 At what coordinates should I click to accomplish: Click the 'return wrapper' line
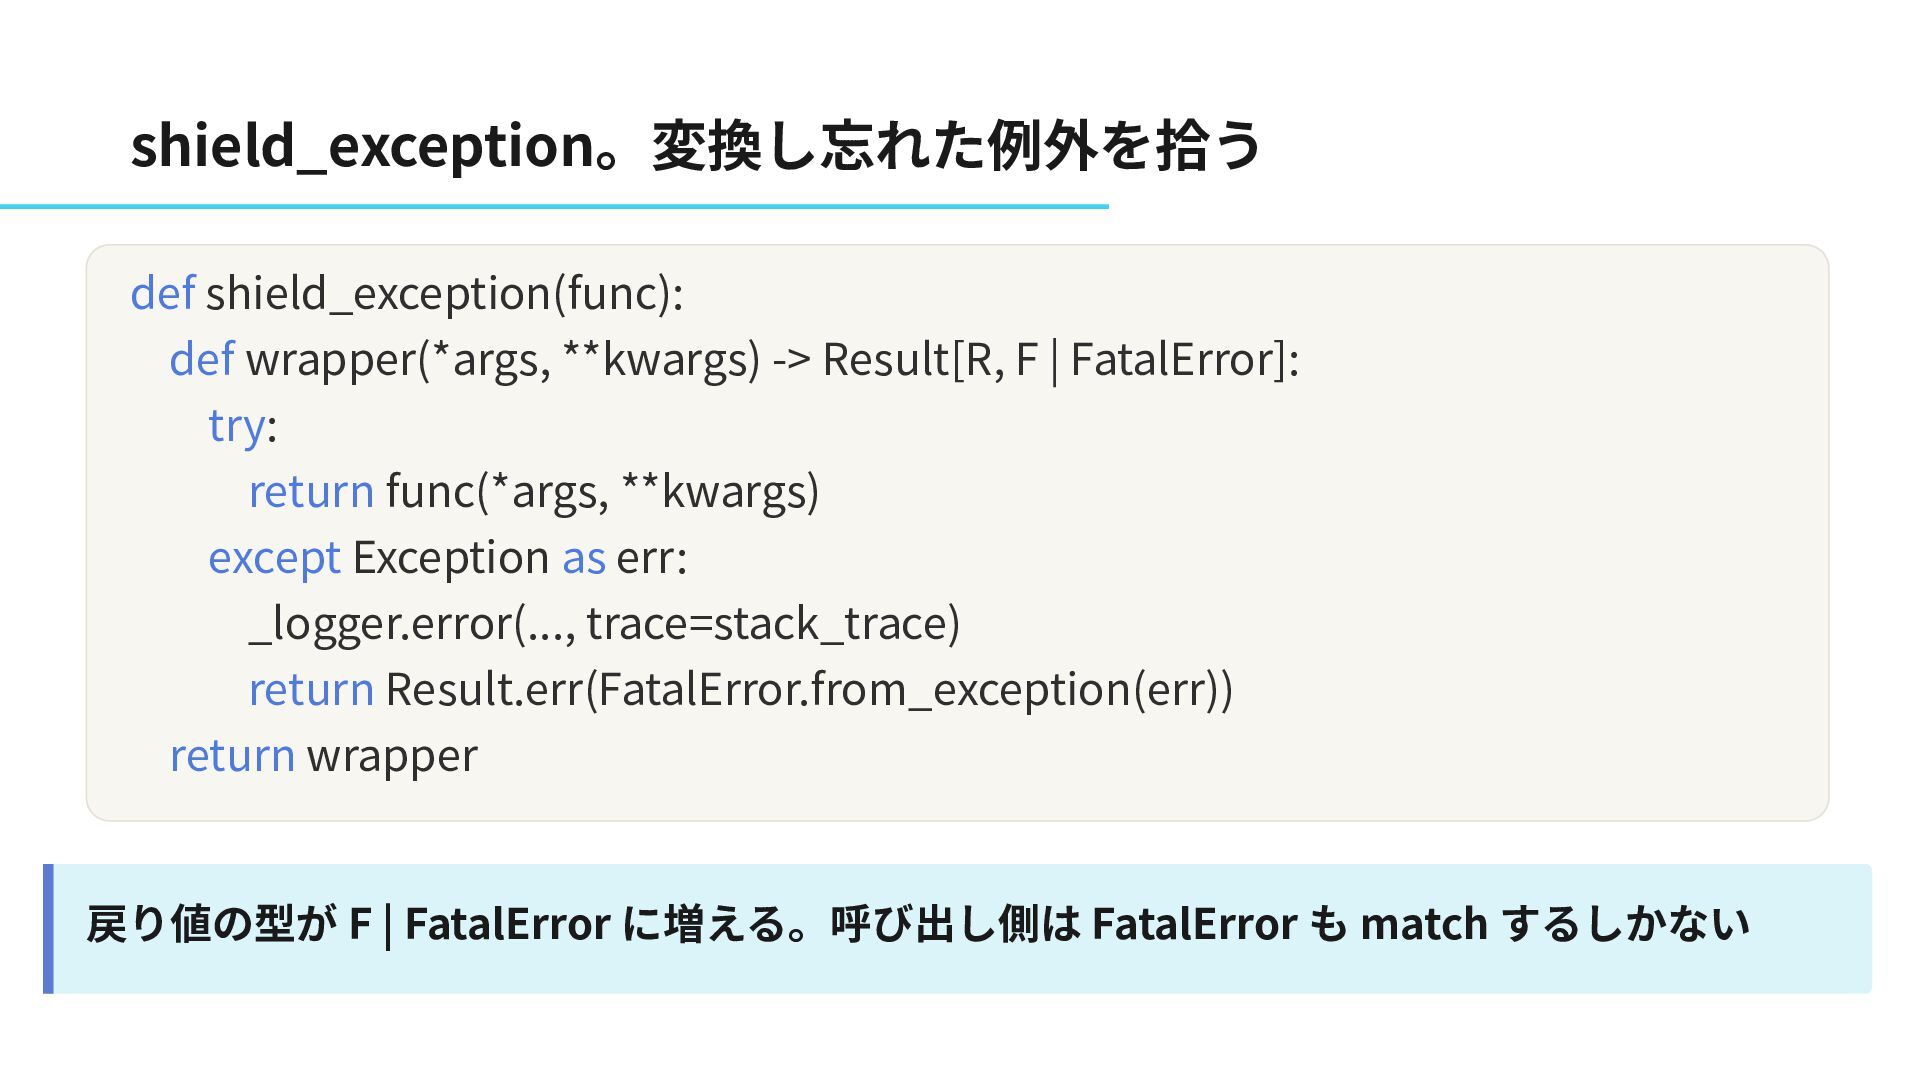[x=323, y=755]
